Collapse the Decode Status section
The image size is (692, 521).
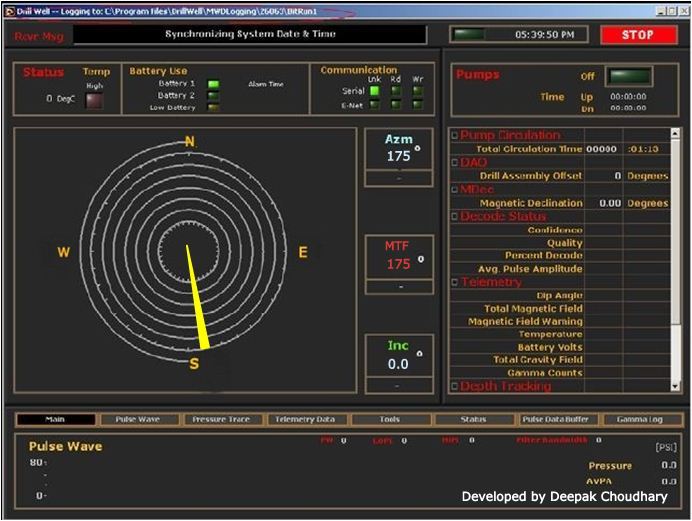[x=455, y=216]
